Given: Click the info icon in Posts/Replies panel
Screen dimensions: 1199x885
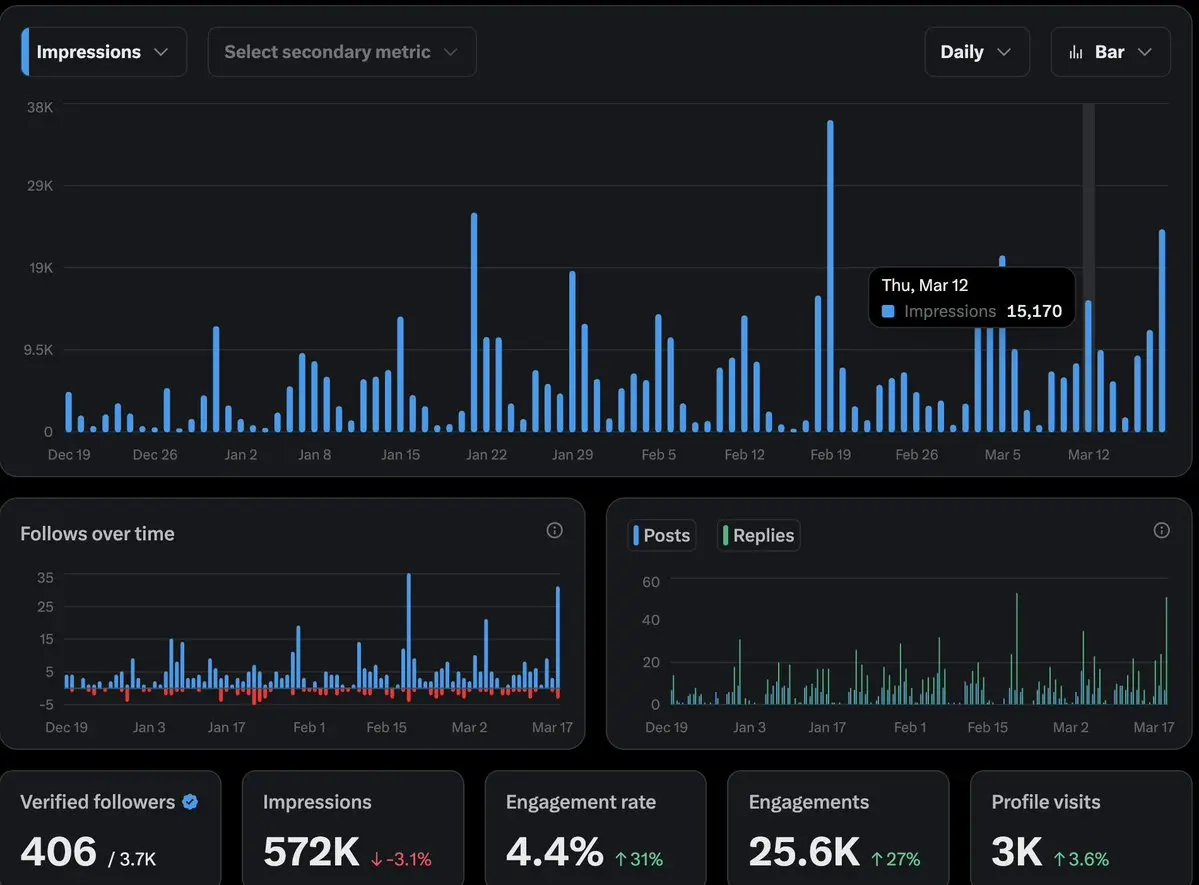Looking at the screenshot, I should coord(1161,530).
